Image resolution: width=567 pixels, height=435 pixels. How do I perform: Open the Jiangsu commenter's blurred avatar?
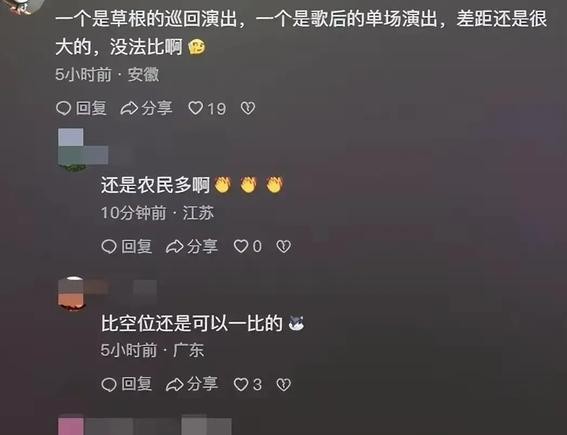tap(72, 149)
